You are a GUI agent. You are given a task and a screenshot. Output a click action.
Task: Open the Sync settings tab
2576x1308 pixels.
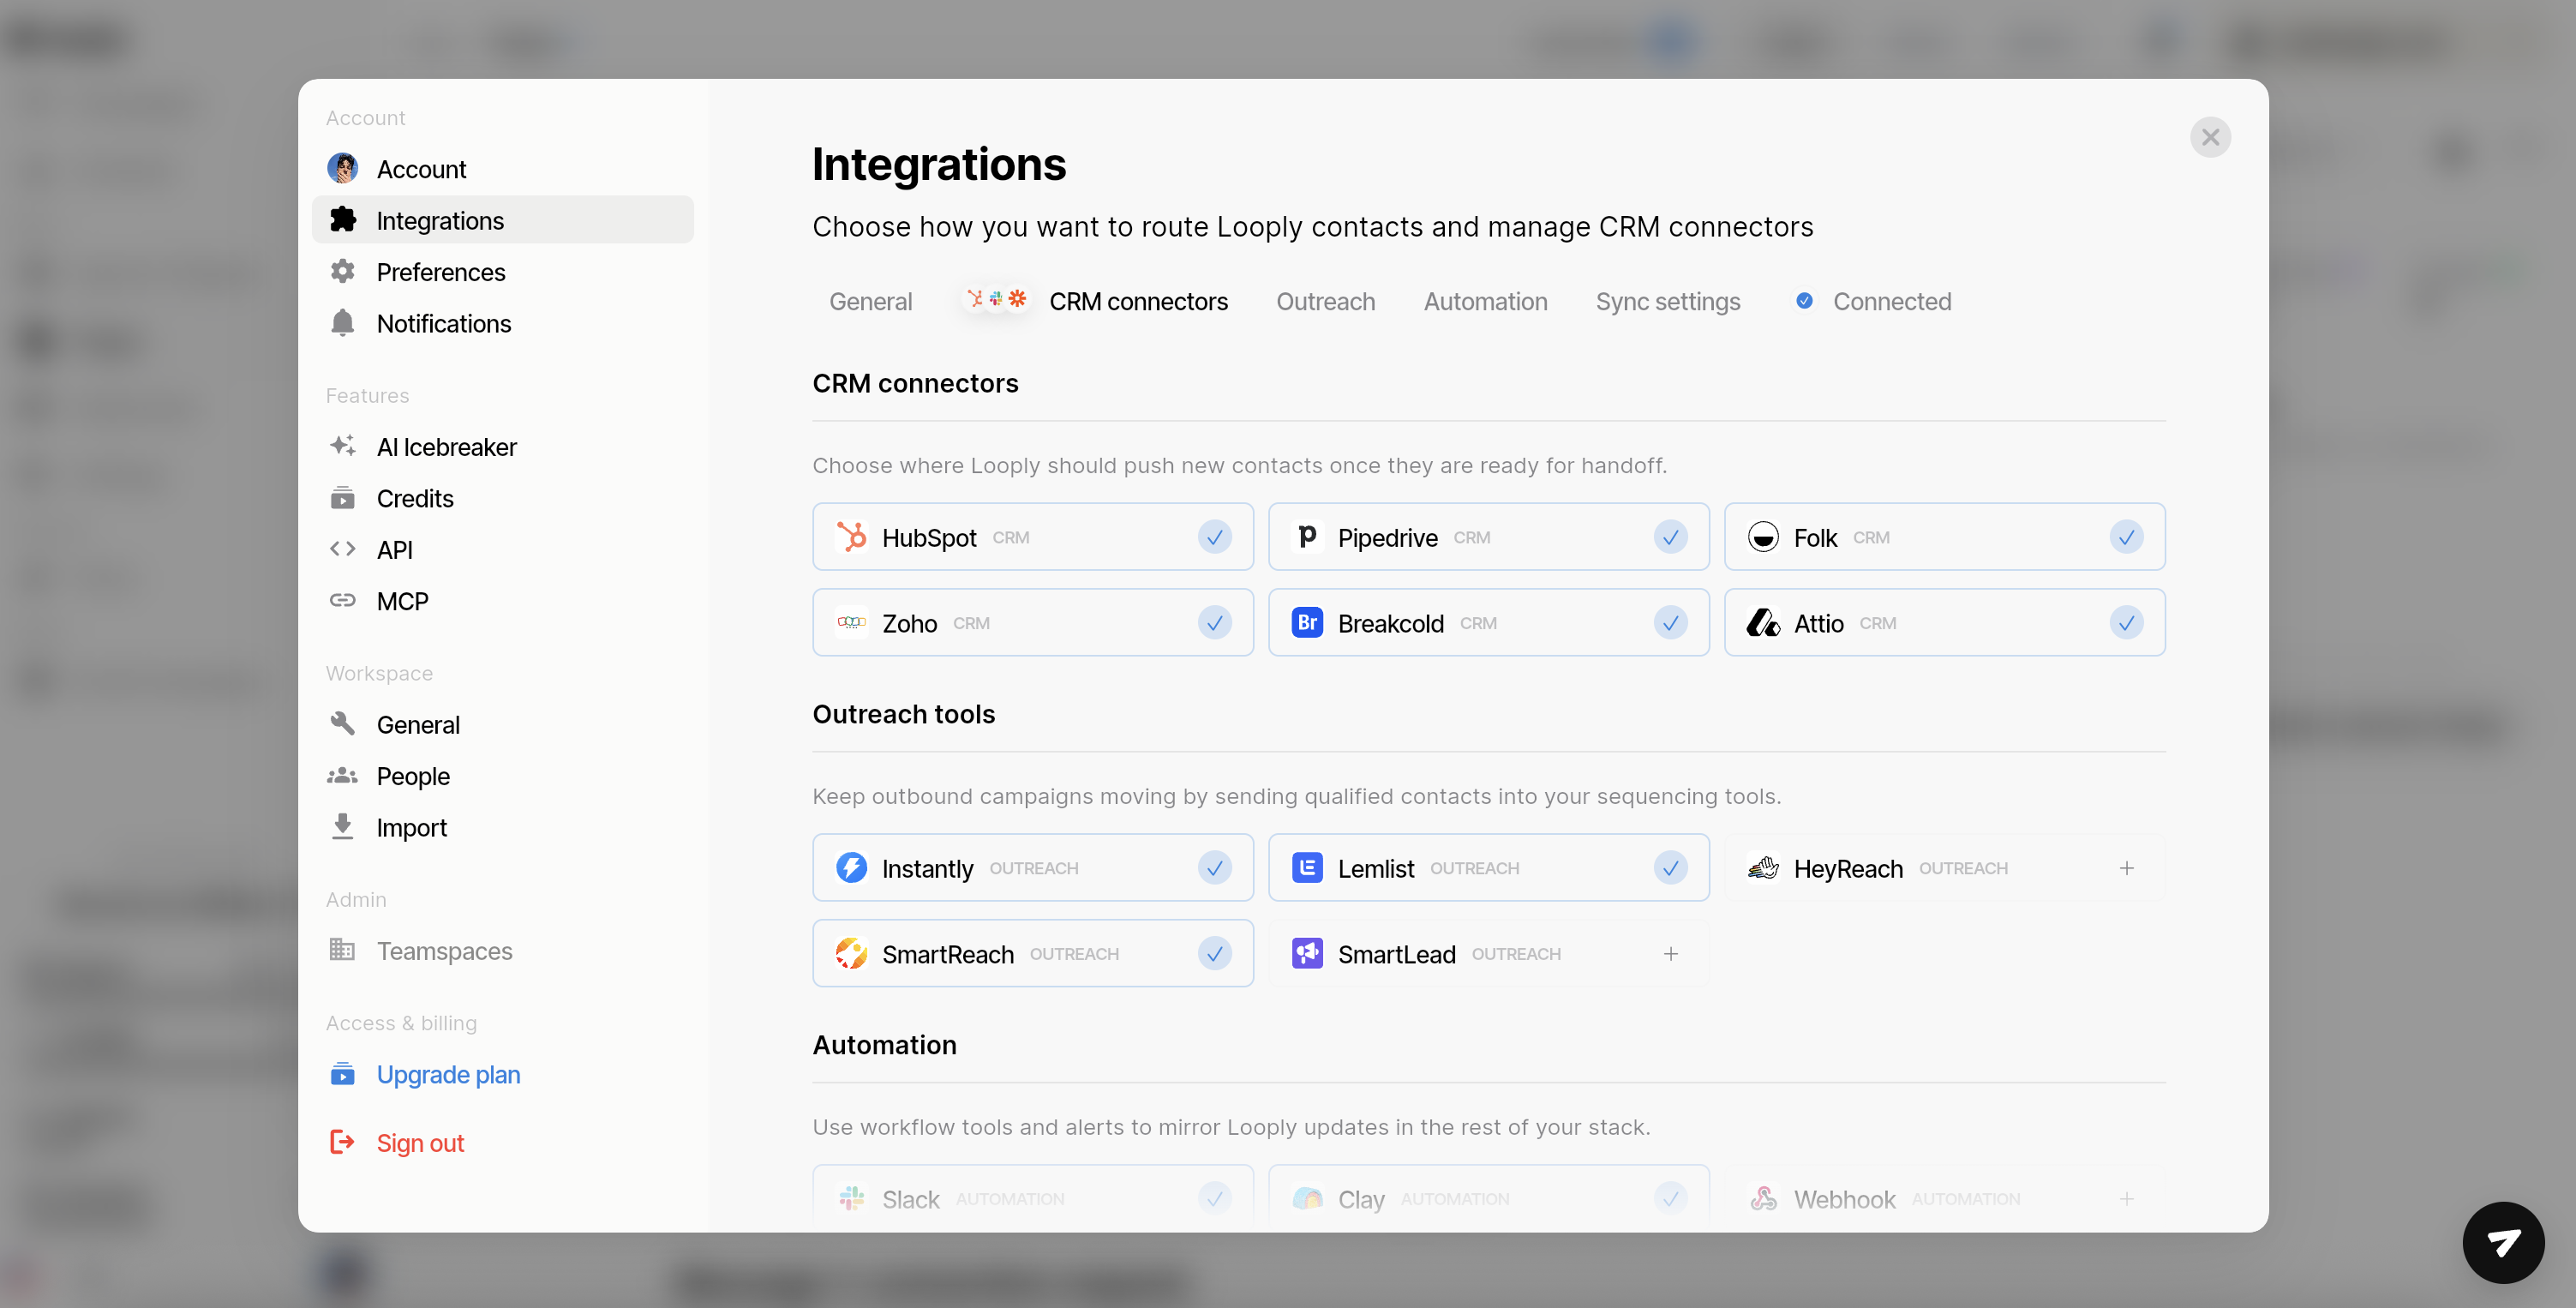(x=1668, y=301)
